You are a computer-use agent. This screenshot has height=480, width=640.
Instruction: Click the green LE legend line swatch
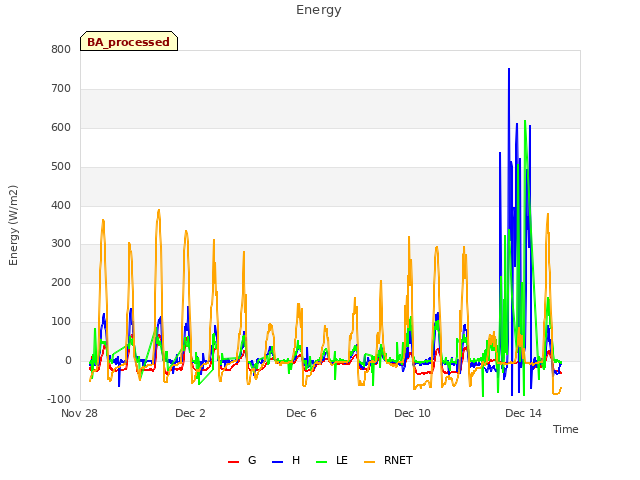click(322, 462)
